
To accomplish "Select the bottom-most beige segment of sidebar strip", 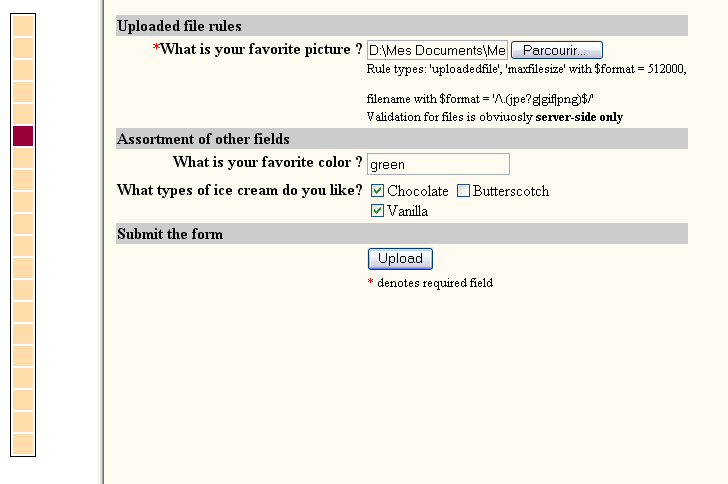I will (23, 444).
